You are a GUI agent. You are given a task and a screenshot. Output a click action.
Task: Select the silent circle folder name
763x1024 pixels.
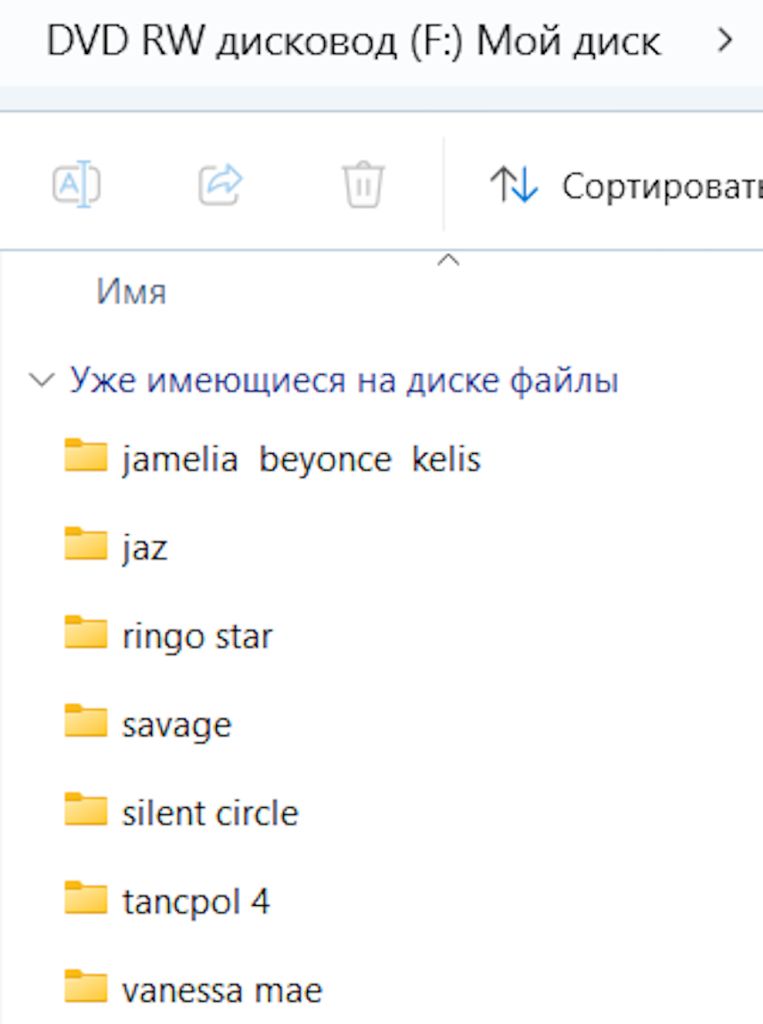pyautogui.click(x=210, y=814)
